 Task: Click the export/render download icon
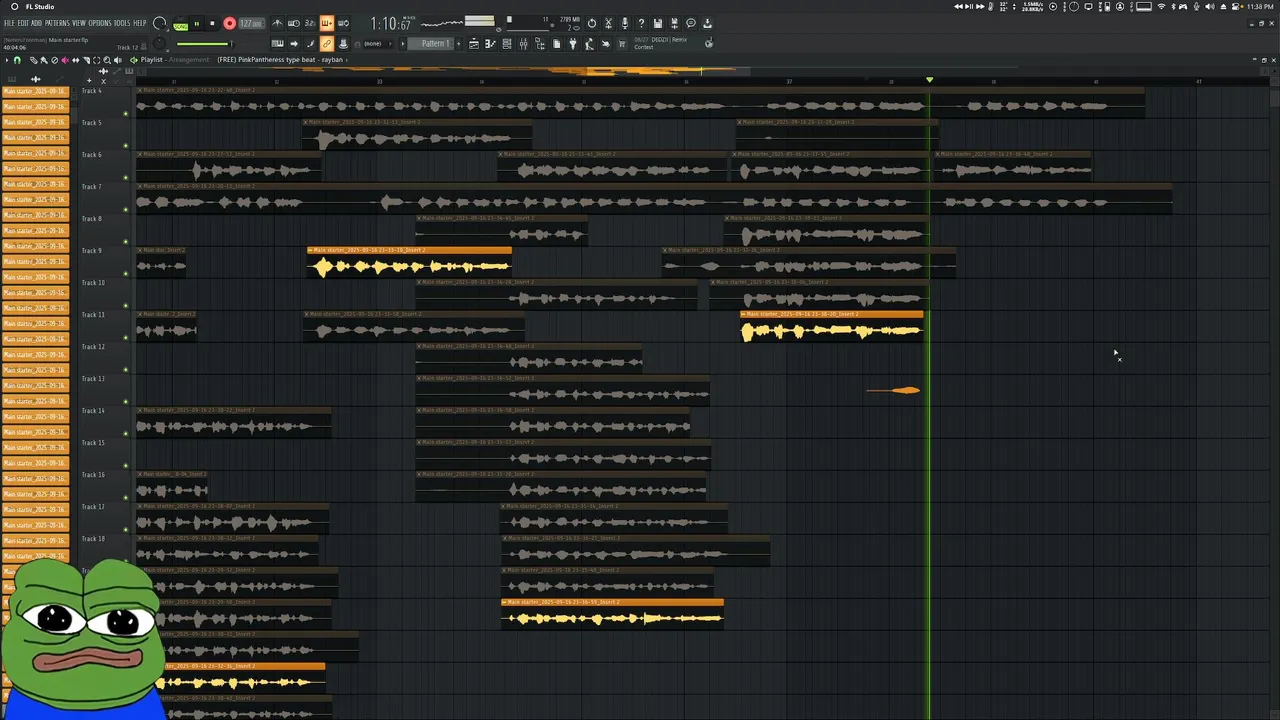click(x=706, y=23)
